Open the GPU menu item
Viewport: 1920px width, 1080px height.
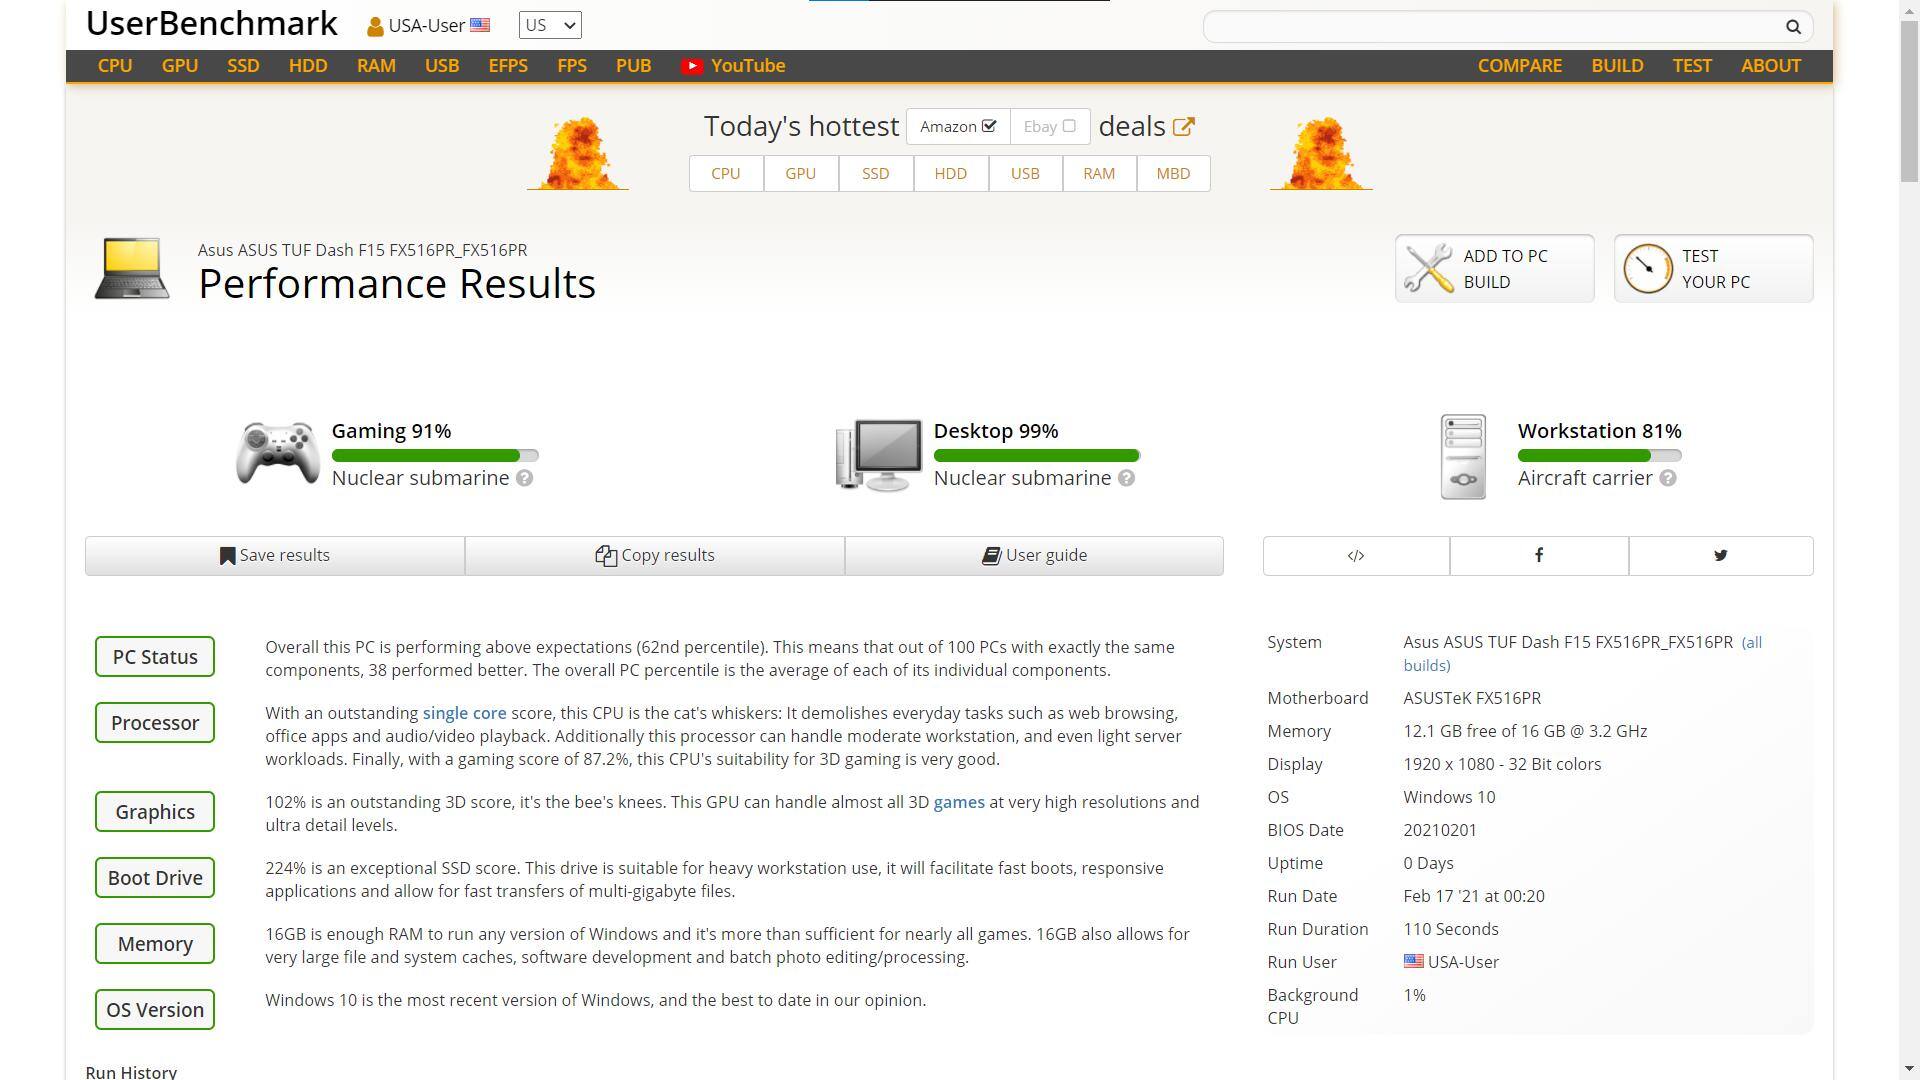[180, 66]
